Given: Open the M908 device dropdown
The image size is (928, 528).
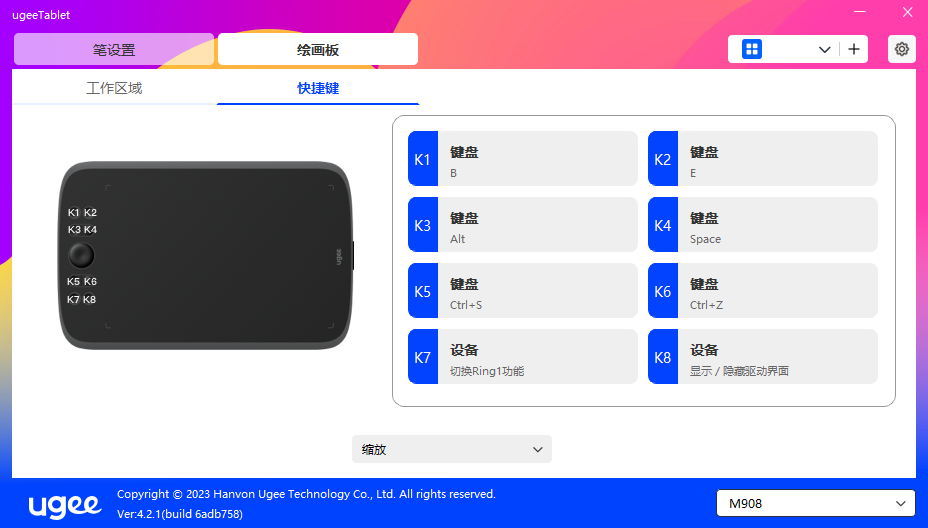Looking at the screenshot, I should (x=816, y=503).
